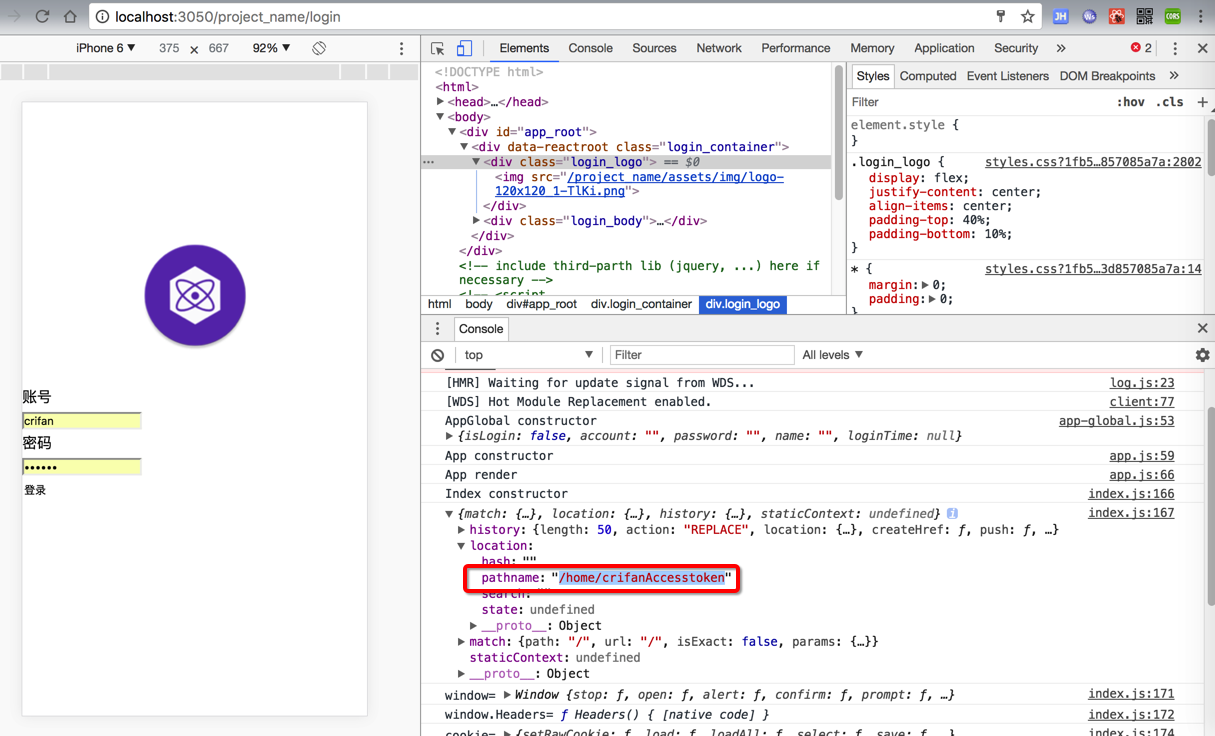Open app-global.js:53 source link
Viewport: 1215px width, 736px height.
tap(1117, 421)
